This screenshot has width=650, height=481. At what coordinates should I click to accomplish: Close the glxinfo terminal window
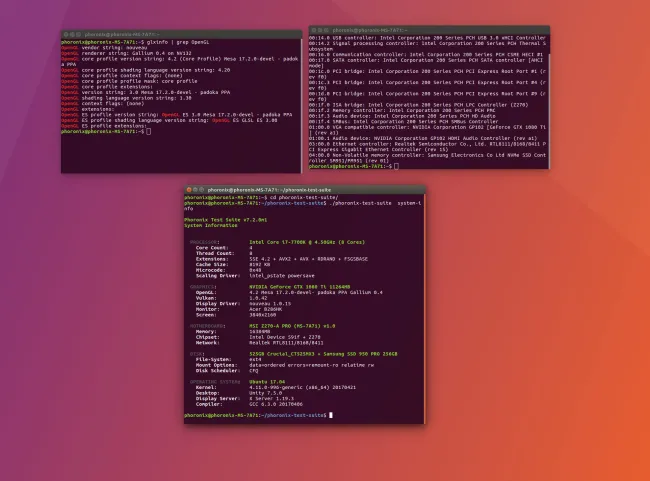pyautogui.click(x=66, y=34)
